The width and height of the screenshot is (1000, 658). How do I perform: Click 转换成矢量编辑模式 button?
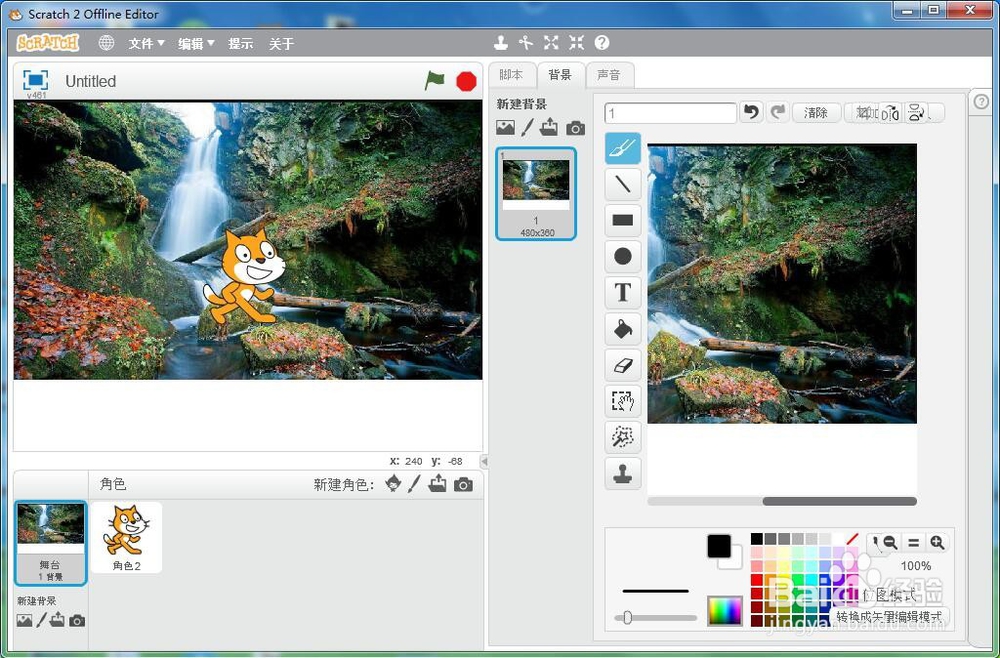(x=889, y=617)
